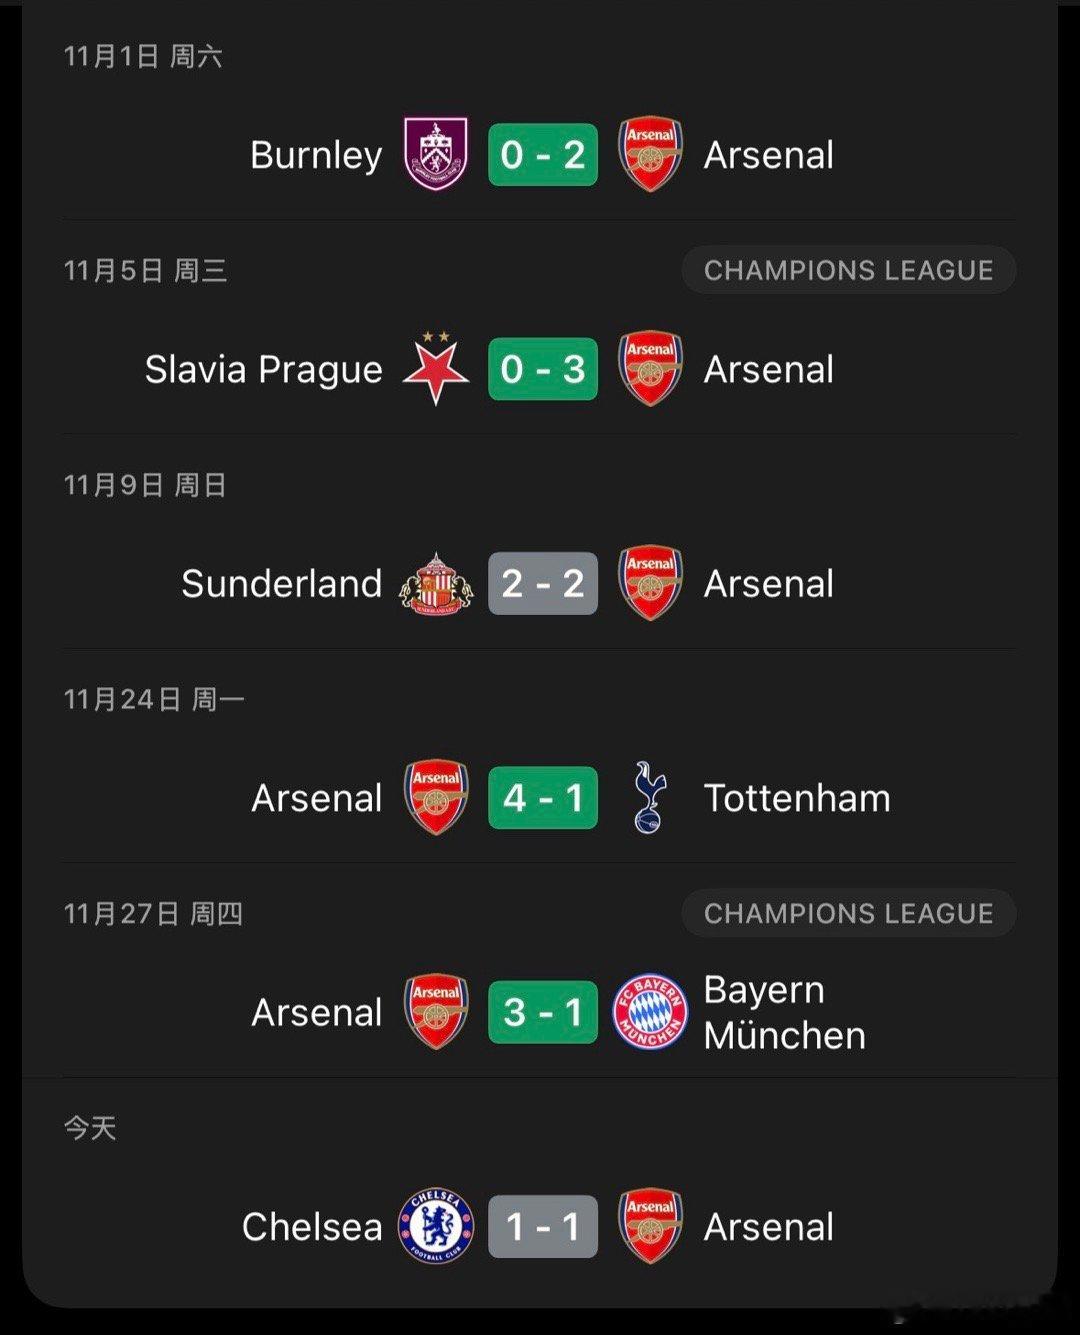
Task: Click the Bayern München club logo
Action: [650, 1011]
